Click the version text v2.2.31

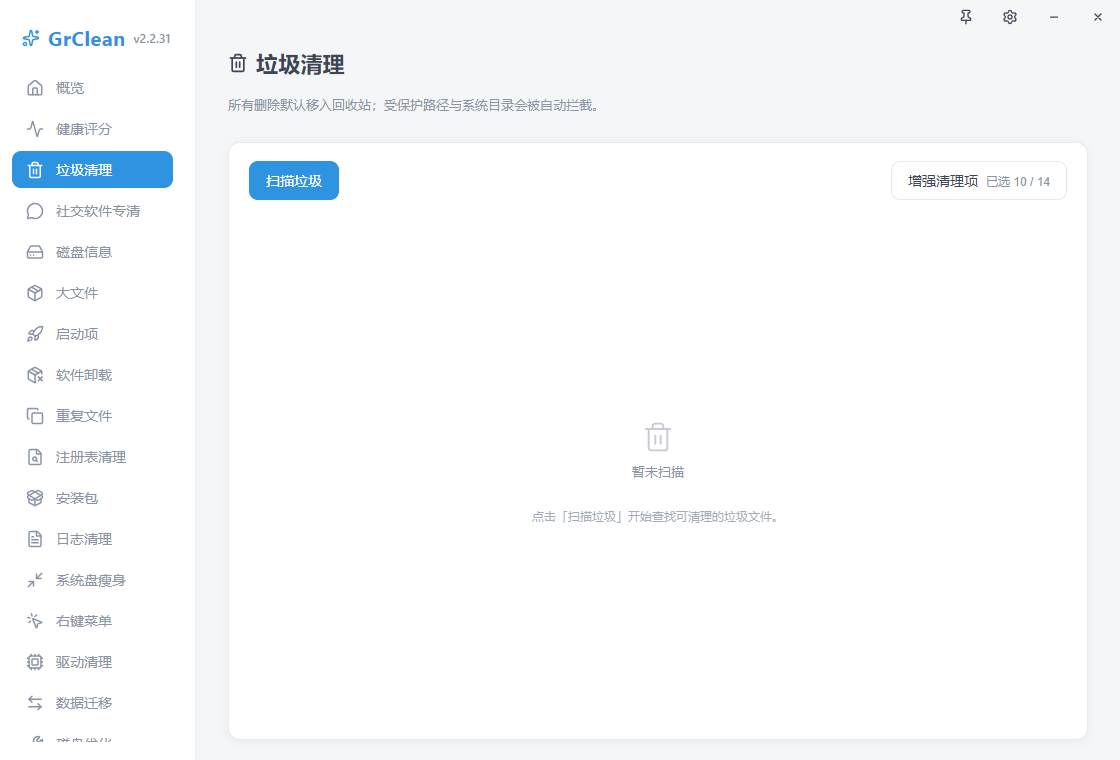point(152,39)
